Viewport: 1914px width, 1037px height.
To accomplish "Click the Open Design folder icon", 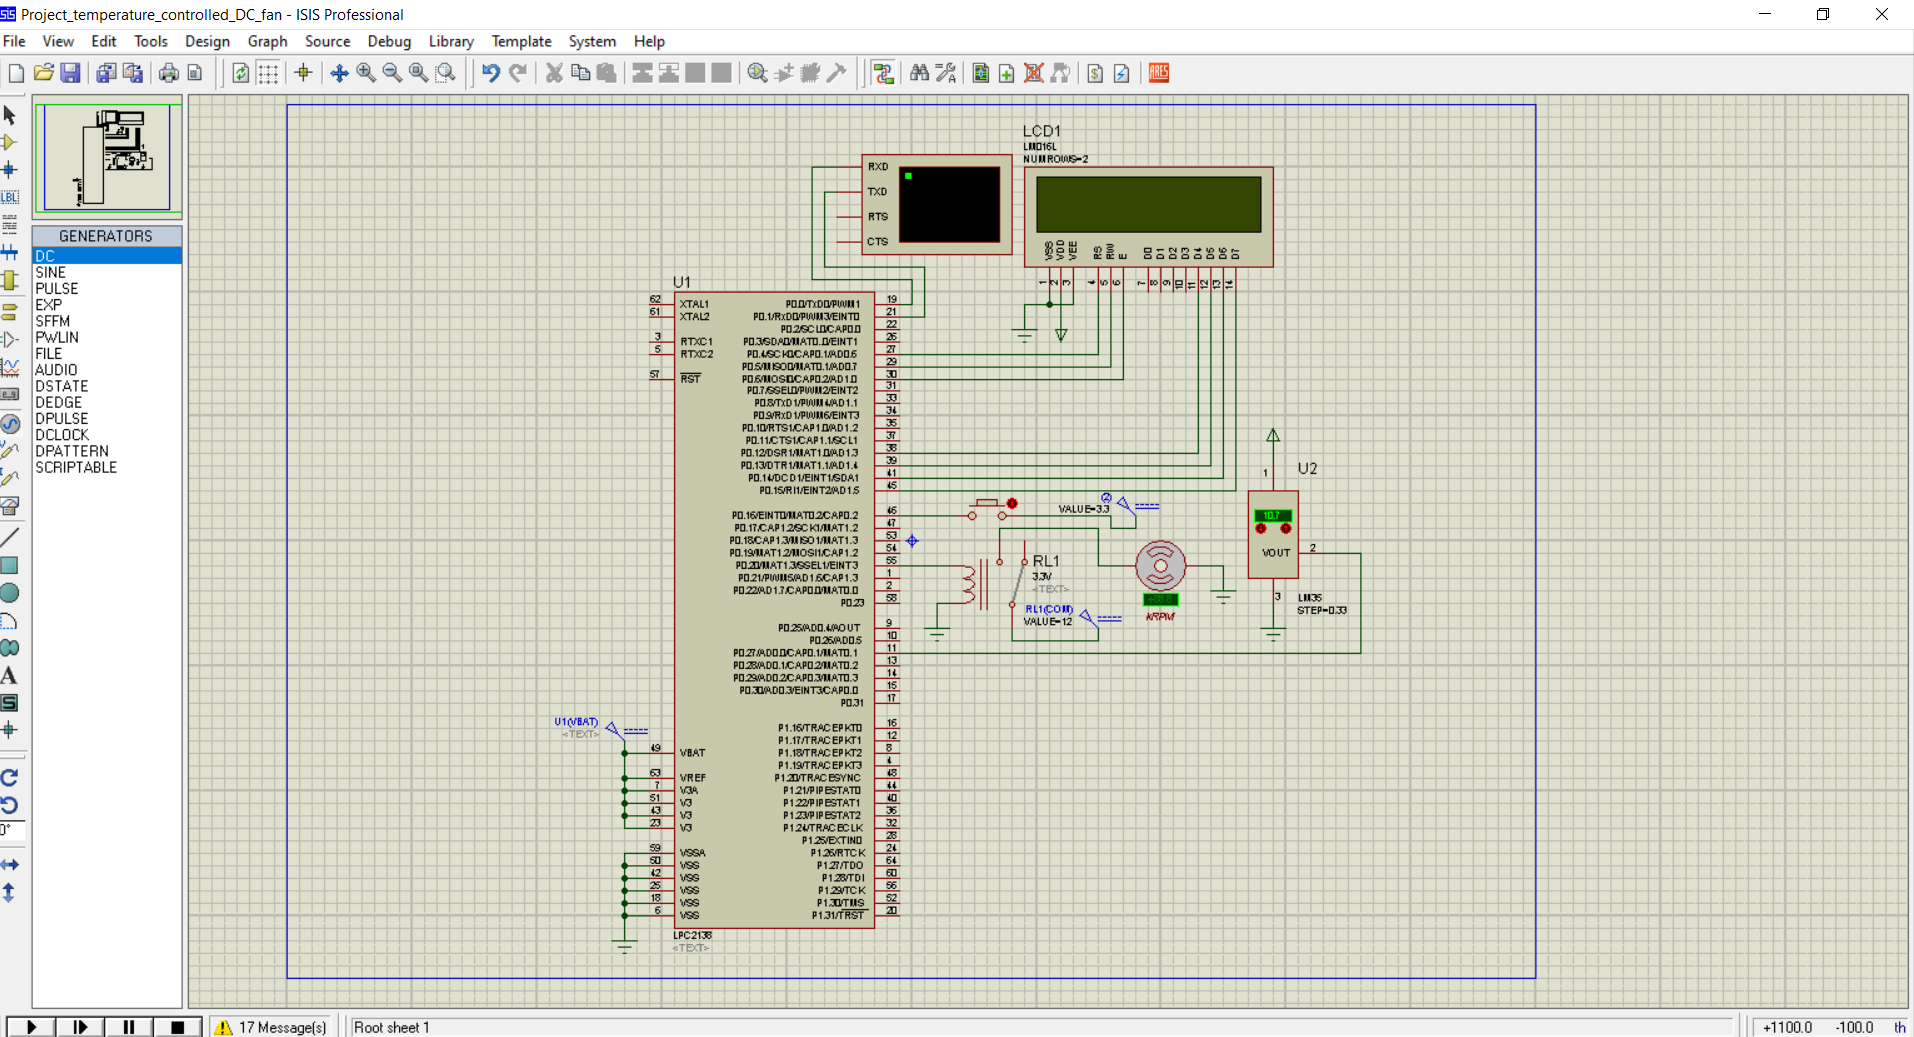I will pyautogui.click(x=43, y=73).
